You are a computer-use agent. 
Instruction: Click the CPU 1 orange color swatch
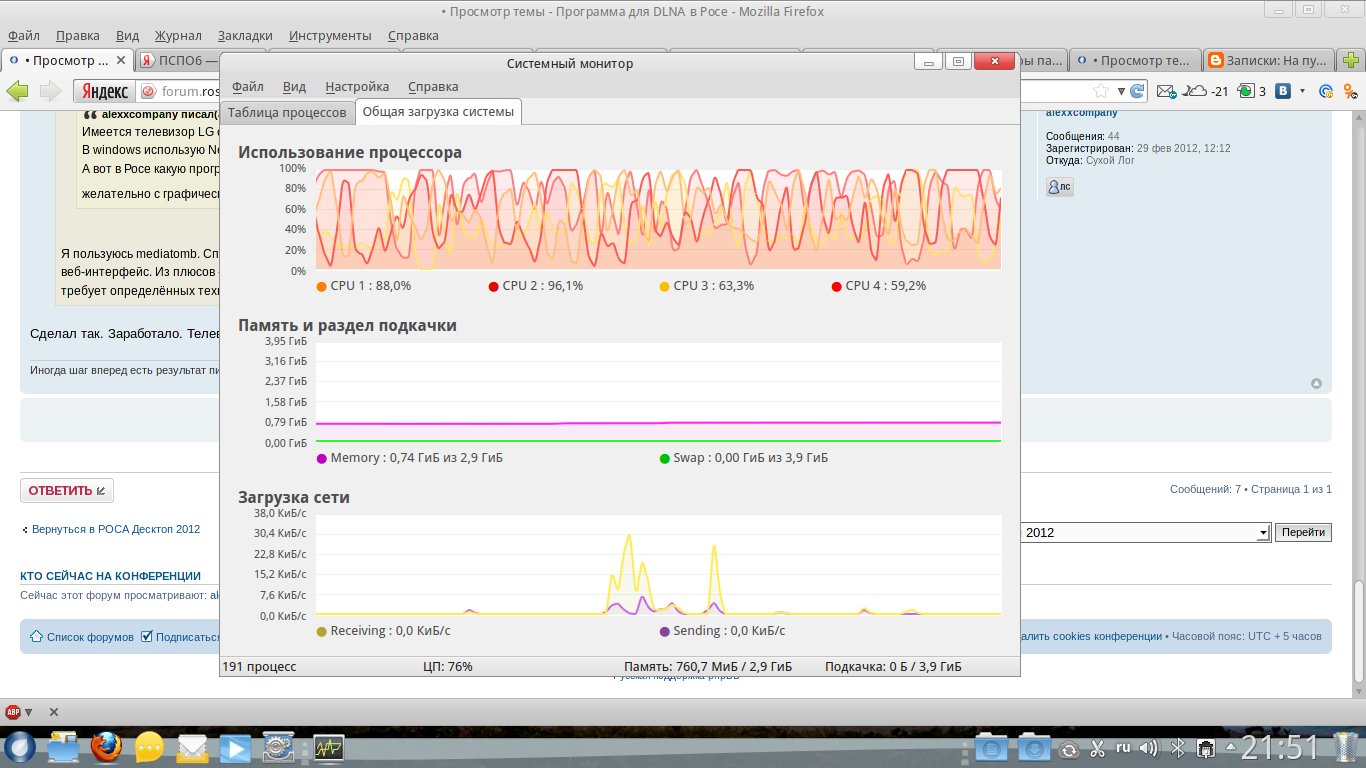[x=321, y=287]
